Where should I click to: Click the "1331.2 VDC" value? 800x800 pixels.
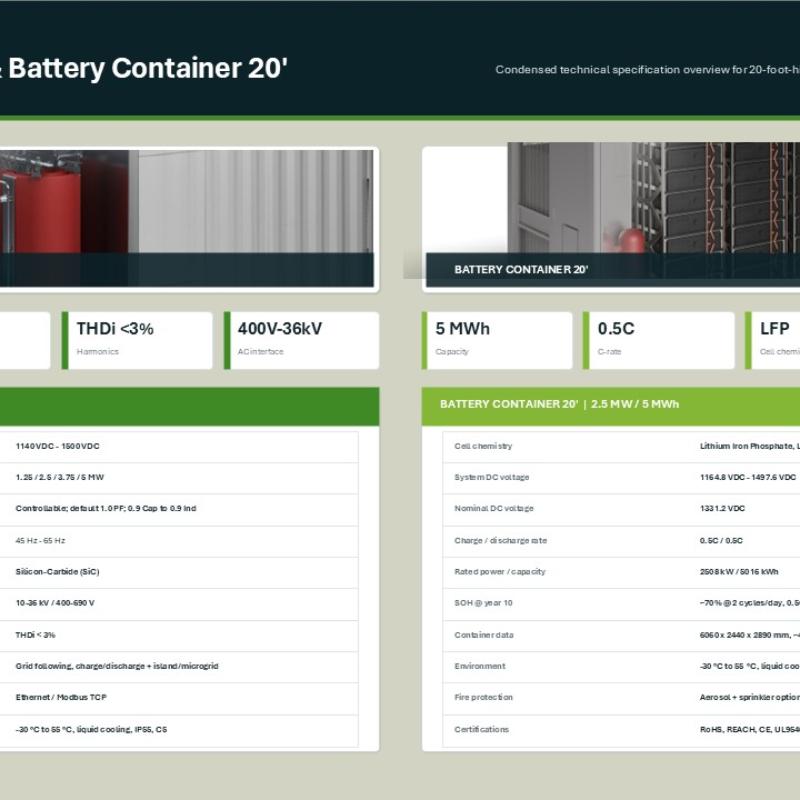coord(722,508)
